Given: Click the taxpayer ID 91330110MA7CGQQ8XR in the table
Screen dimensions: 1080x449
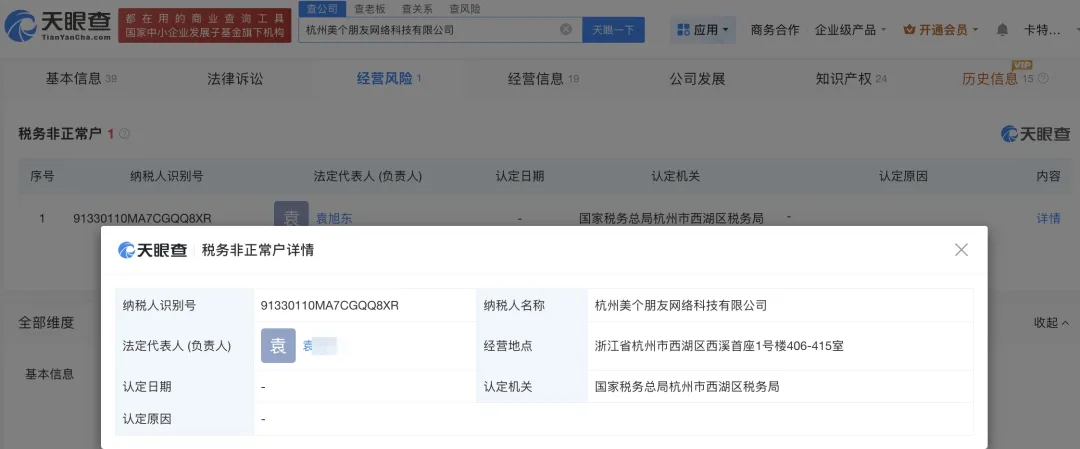Looking at the screenshot, I should point(142,219).
